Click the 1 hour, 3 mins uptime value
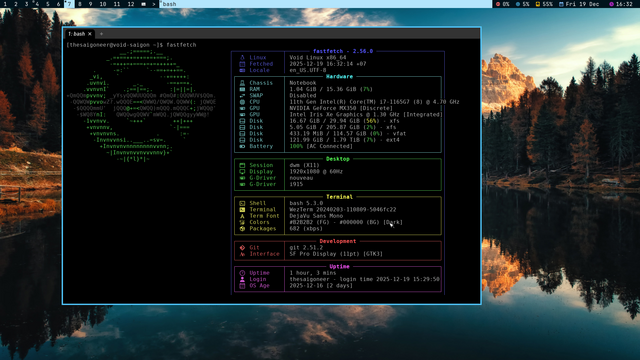 pos(313,273)
